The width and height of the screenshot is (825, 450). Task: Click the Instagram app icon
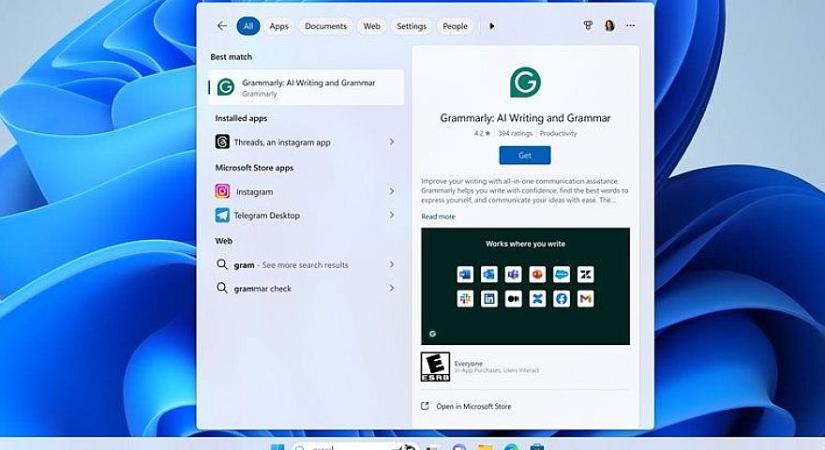(x=222, y=191)
